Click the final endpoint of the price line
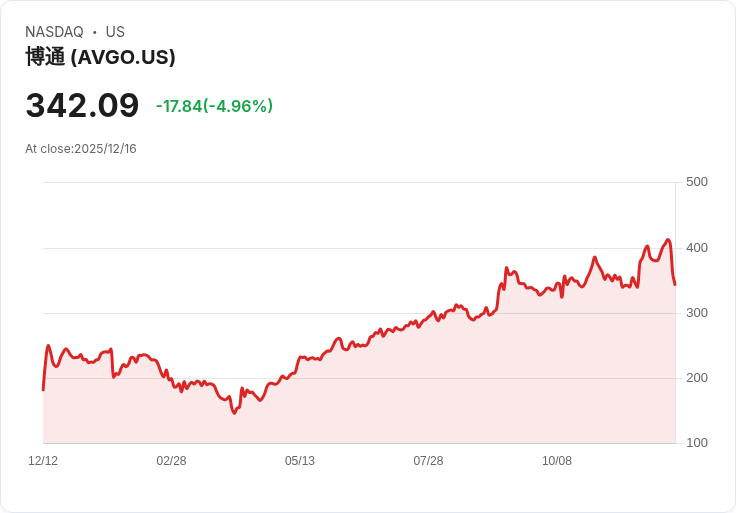Image resolution: width=736 pixels, height=513 pixels. (675, 285)
